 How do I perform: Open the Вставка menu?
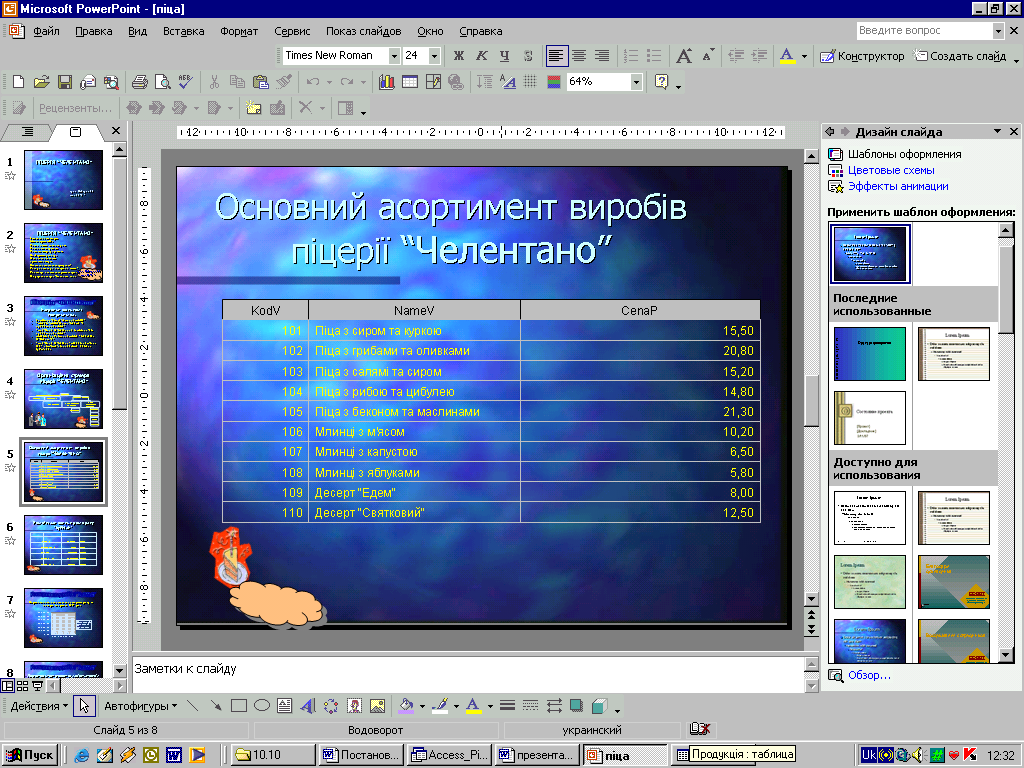pos(184,31)
